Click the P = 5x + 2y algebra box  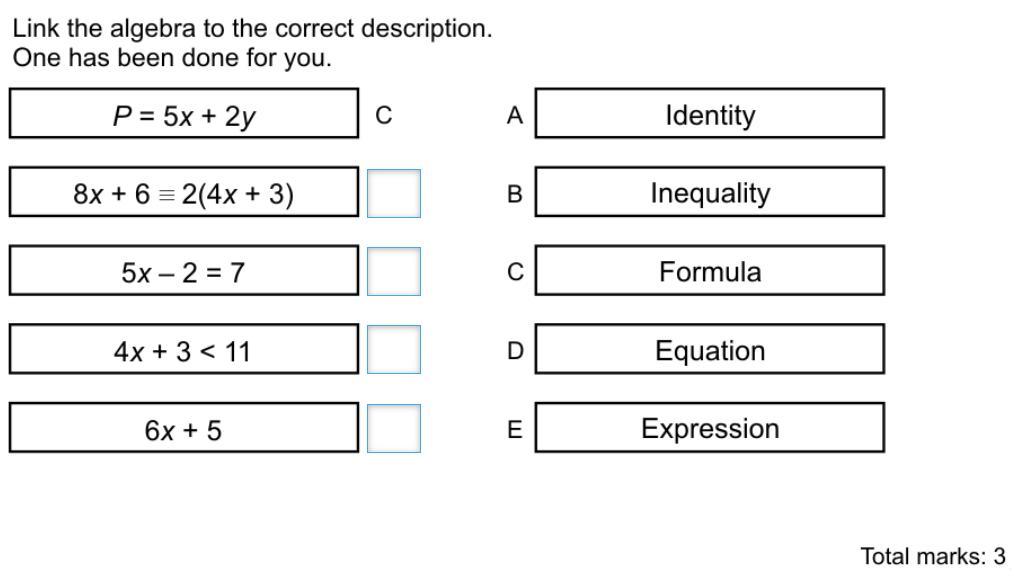(184, 114)
